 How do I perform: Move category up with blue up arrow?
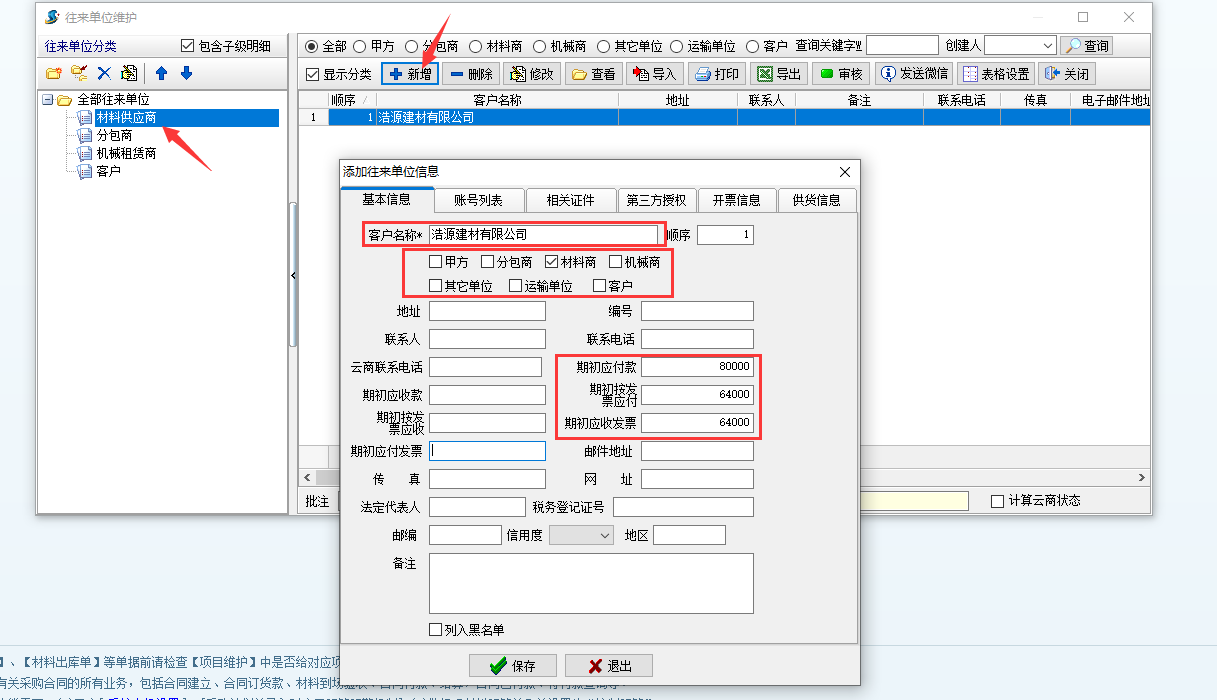pos(161,73)
